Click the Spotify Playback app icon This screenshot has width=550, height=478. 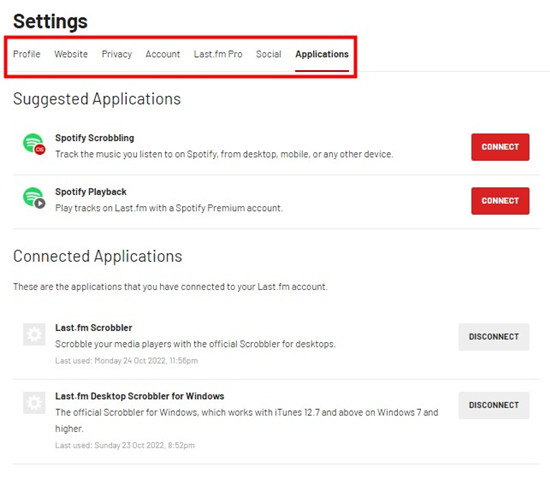point(34,198)
